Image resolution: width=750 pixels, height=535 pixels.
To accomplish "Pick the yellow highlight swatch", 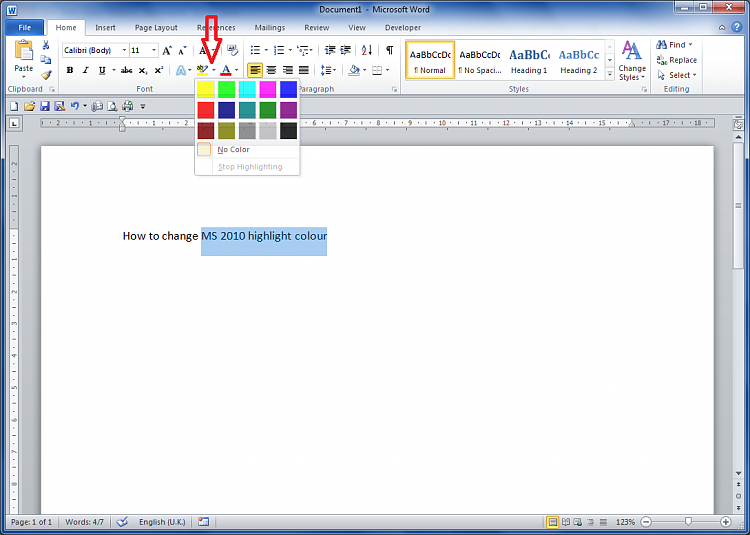I will coord(206,89).
